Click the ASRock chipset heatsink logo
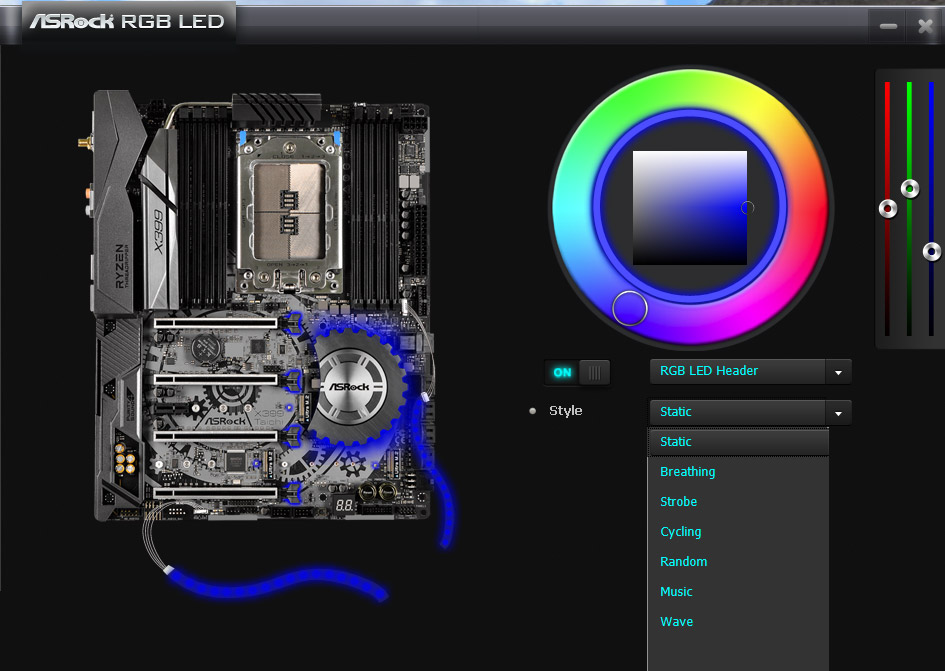Screen dimensions: 945x671 (x=351, y=384)
